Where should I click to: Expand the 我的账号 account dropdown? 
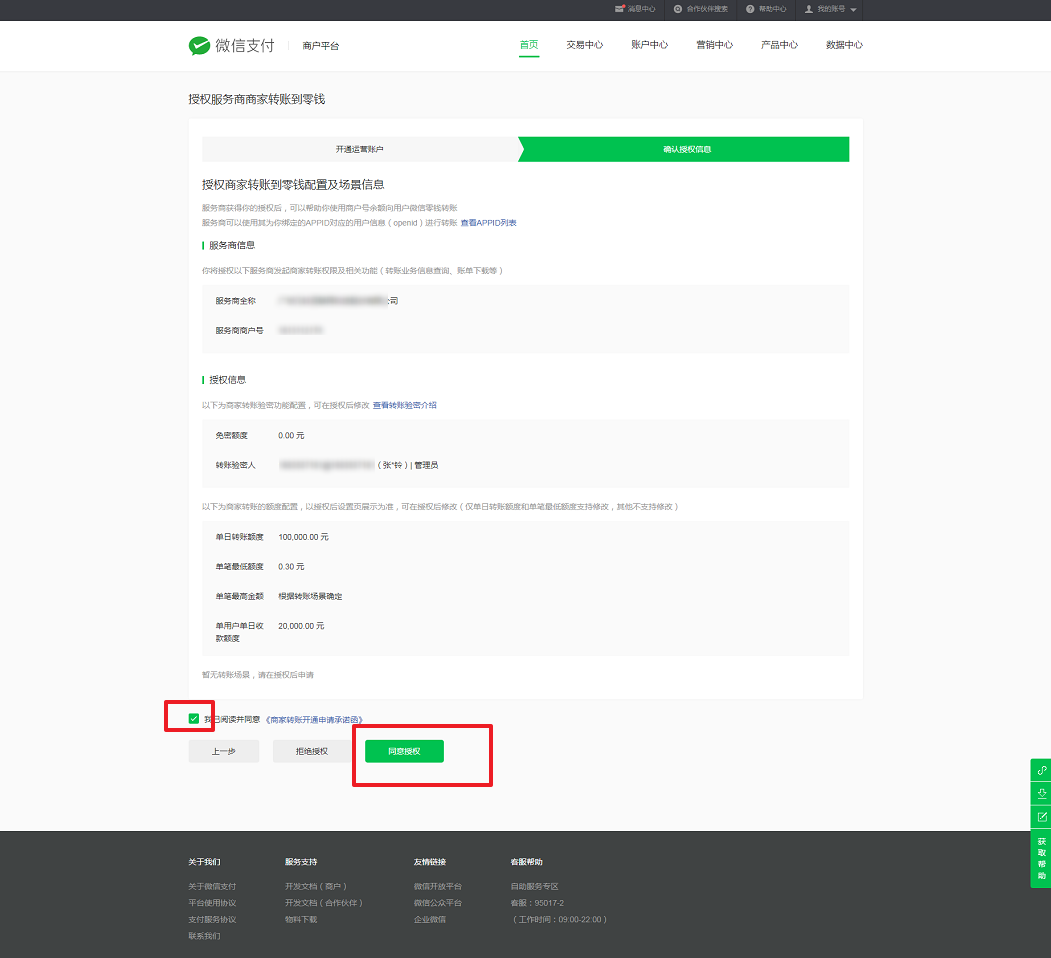click(831, 9)
